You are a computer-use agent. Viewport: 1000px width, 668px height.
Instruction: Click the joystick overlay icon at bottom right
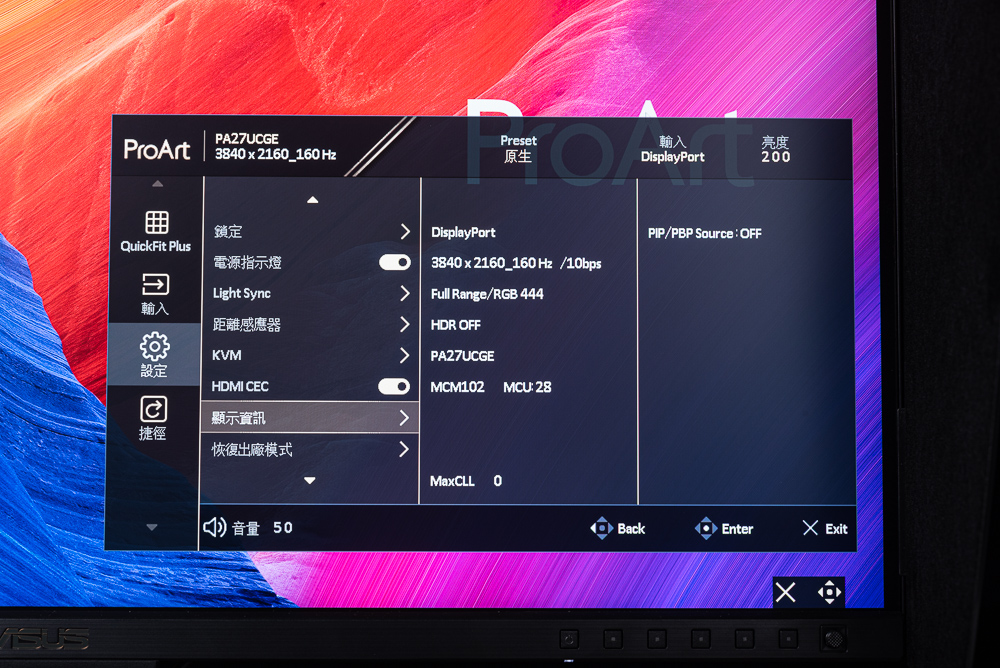point(829,592)
